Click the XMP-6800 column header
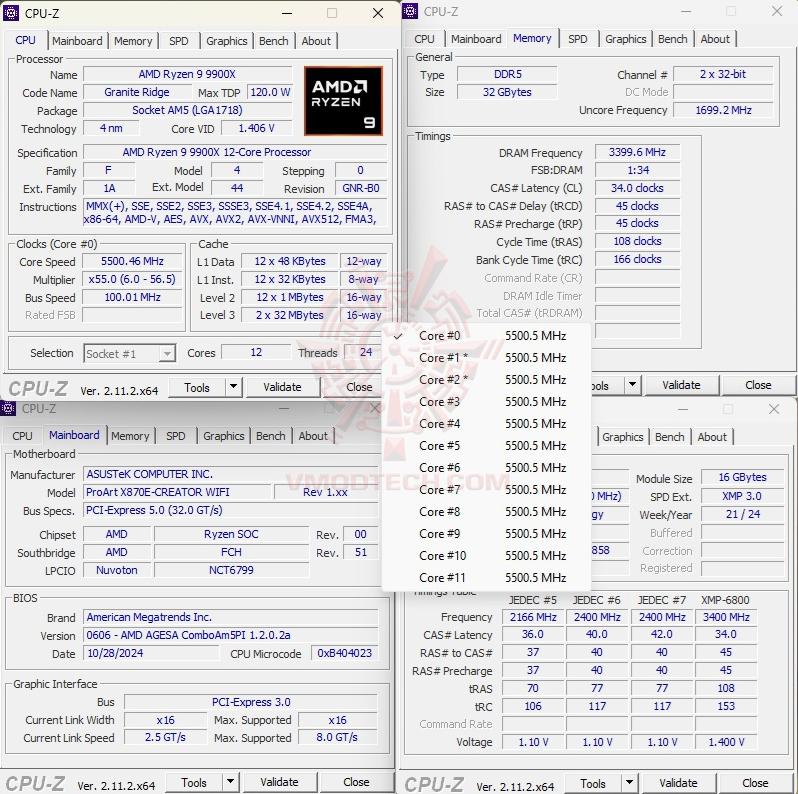 [x=725, y=600]
